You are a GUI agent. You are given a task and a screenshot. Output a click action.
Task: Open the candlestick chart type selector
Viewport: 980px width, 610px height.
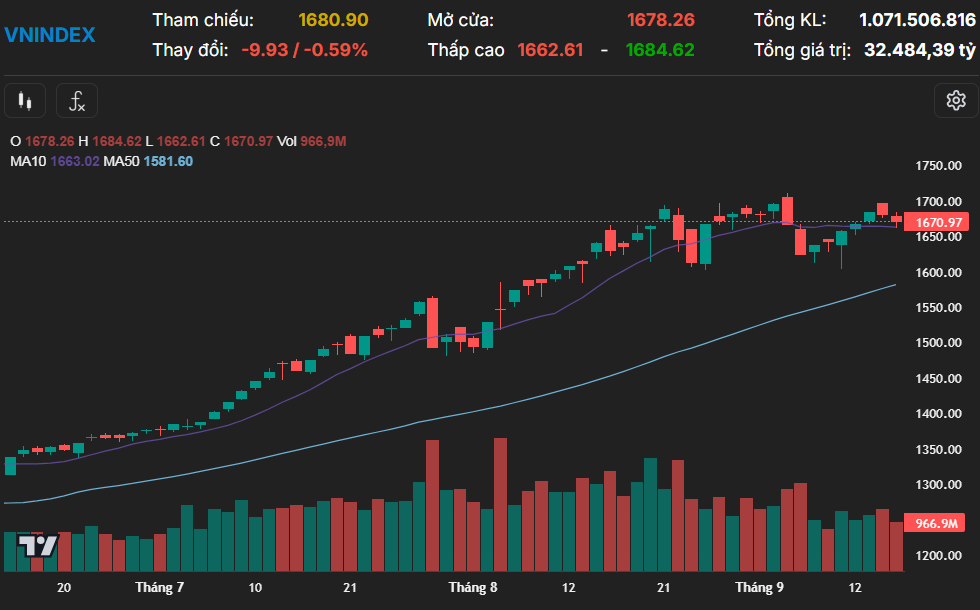tap(25, 101)
